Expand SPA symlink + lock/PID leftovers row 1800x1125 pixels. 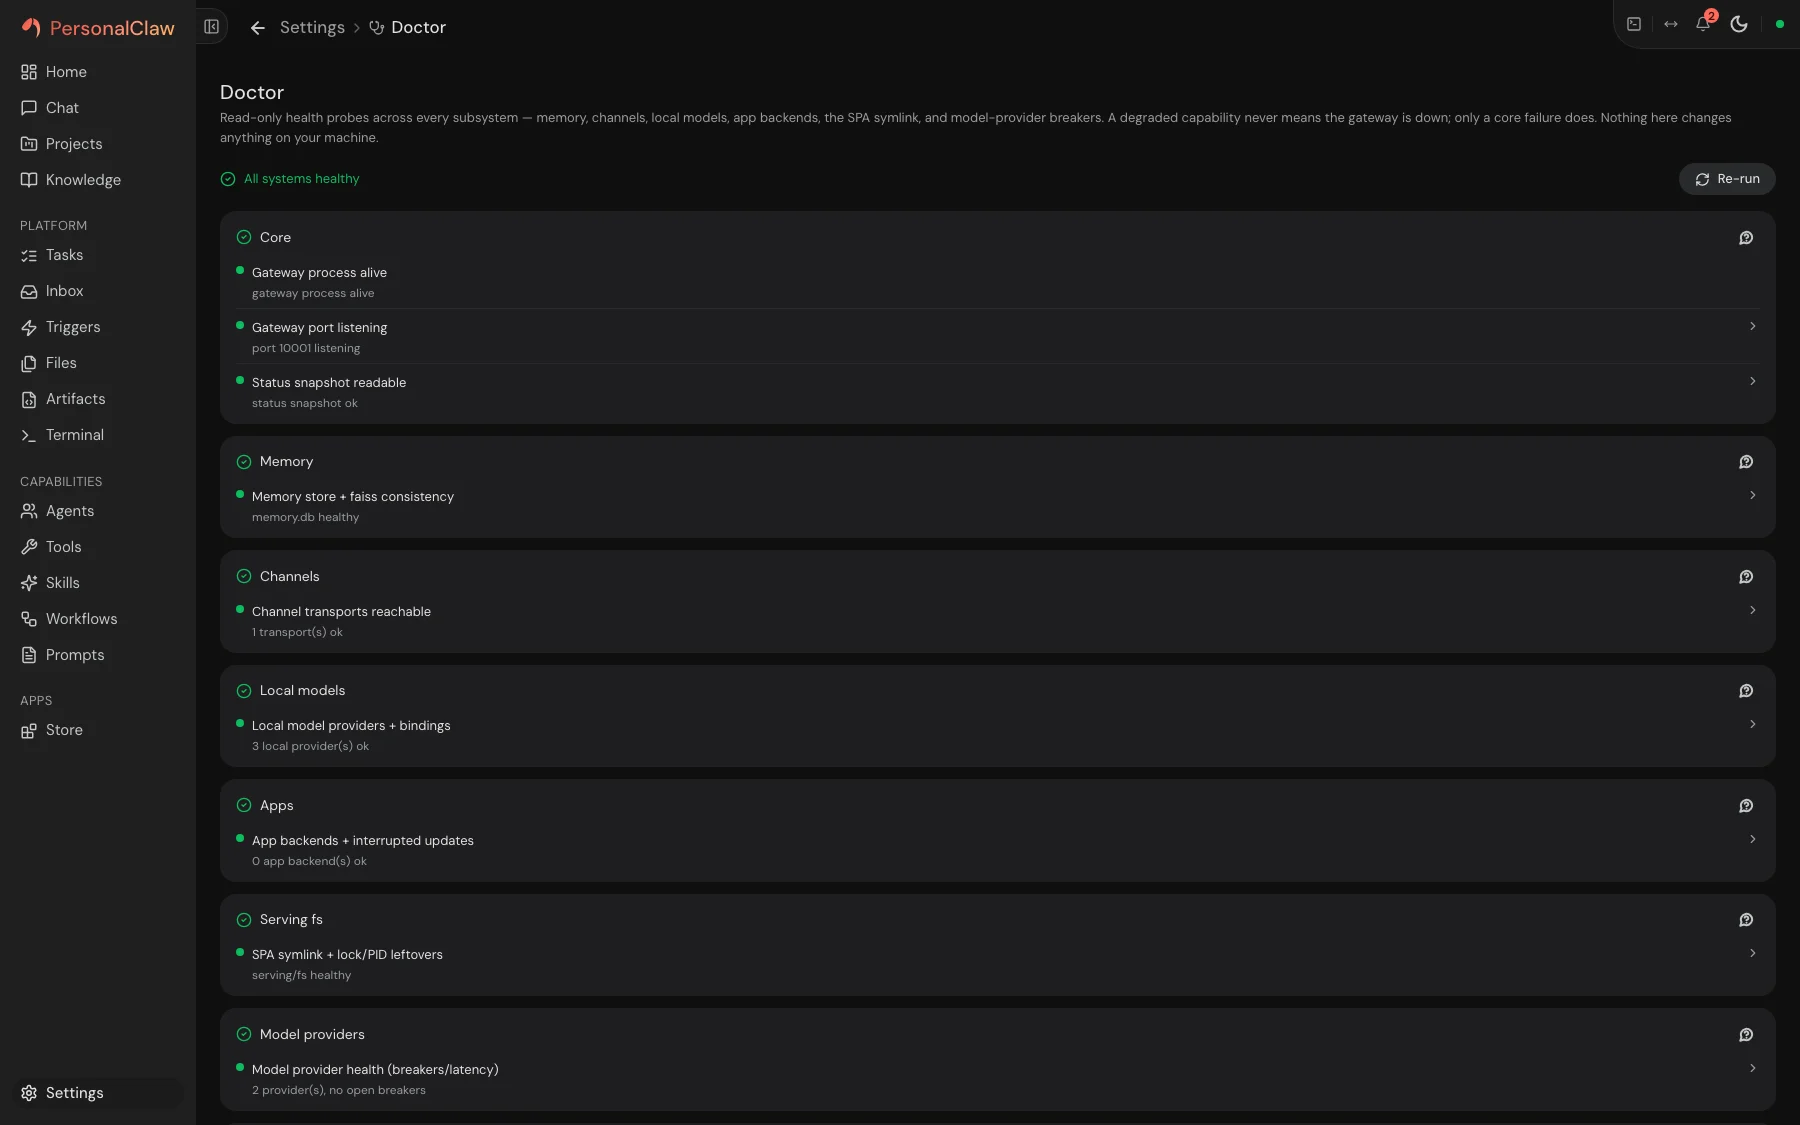(x=997, y=964)
